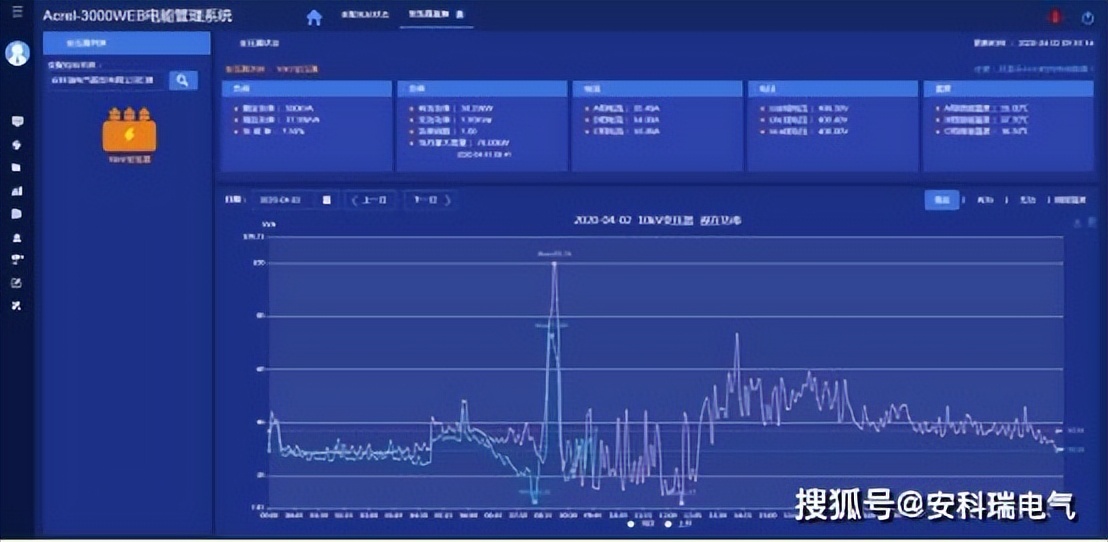
Task: Click the A-phase winding temperature row
Action: click(984, 109)
